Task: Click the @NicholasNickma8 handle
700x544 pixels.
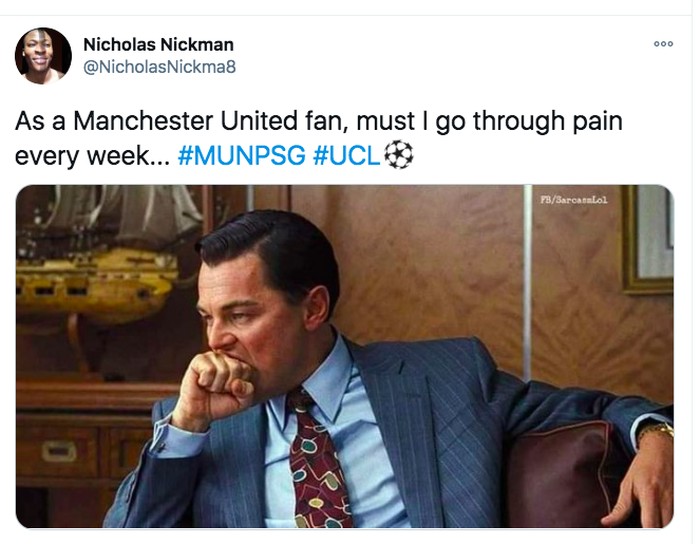Action: point(158,67)
